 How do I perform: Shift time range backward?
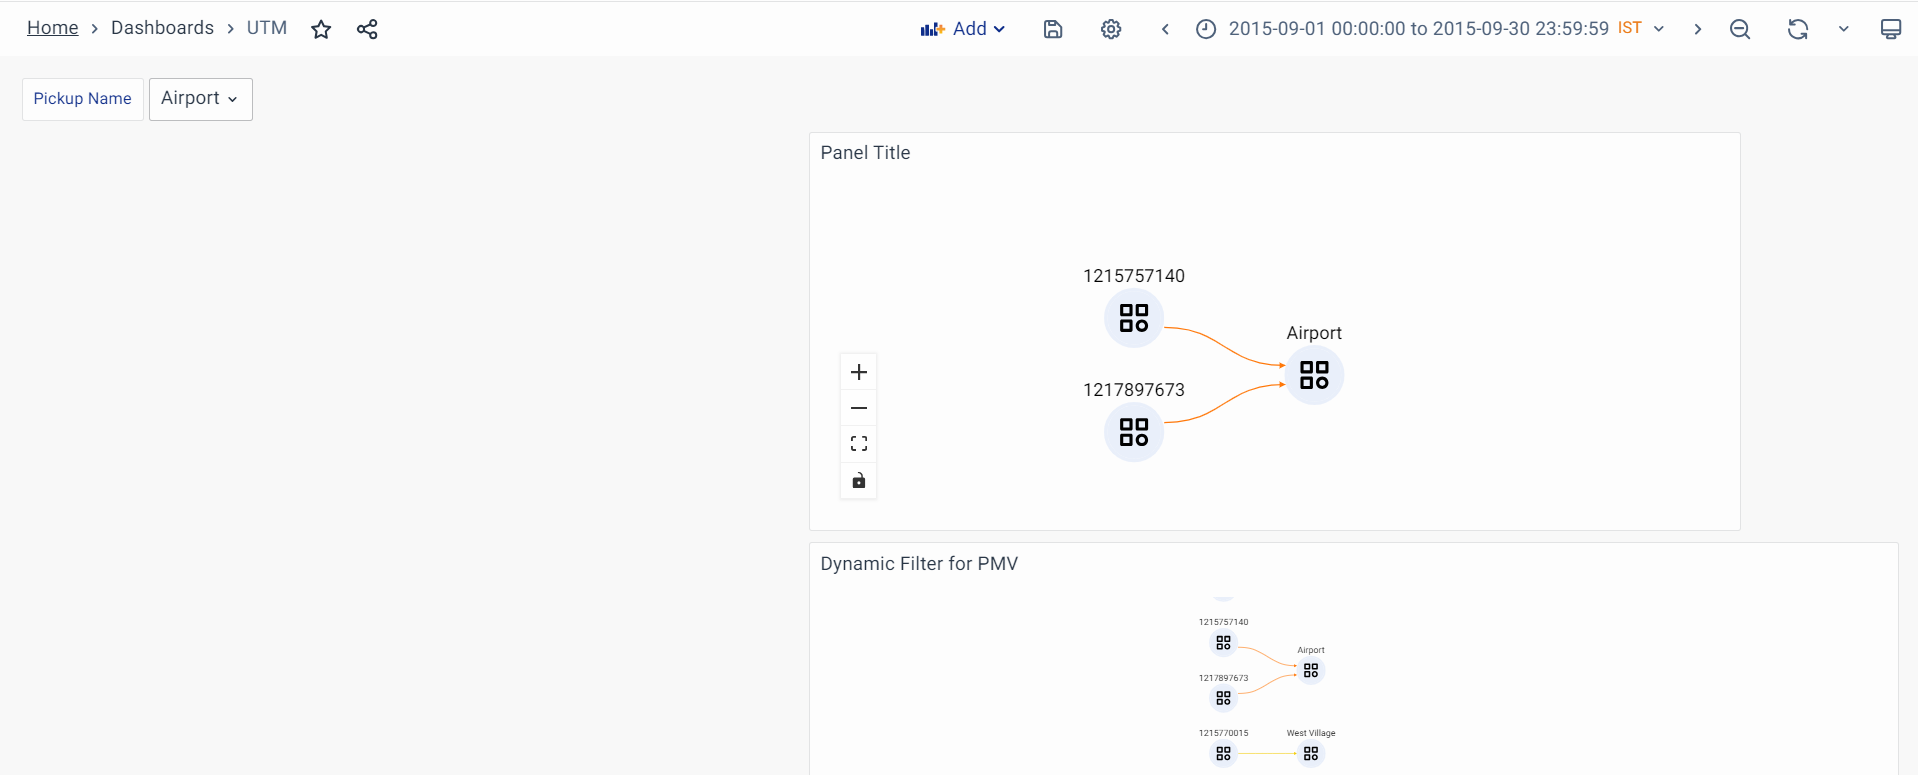pyautogui.click(x=1165, y=30)
